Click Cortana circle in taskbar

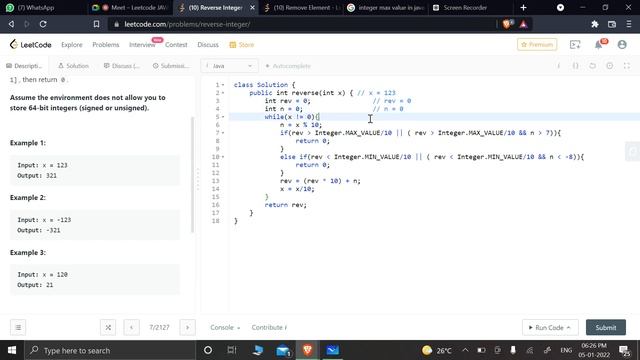click(x=208, y=350)
